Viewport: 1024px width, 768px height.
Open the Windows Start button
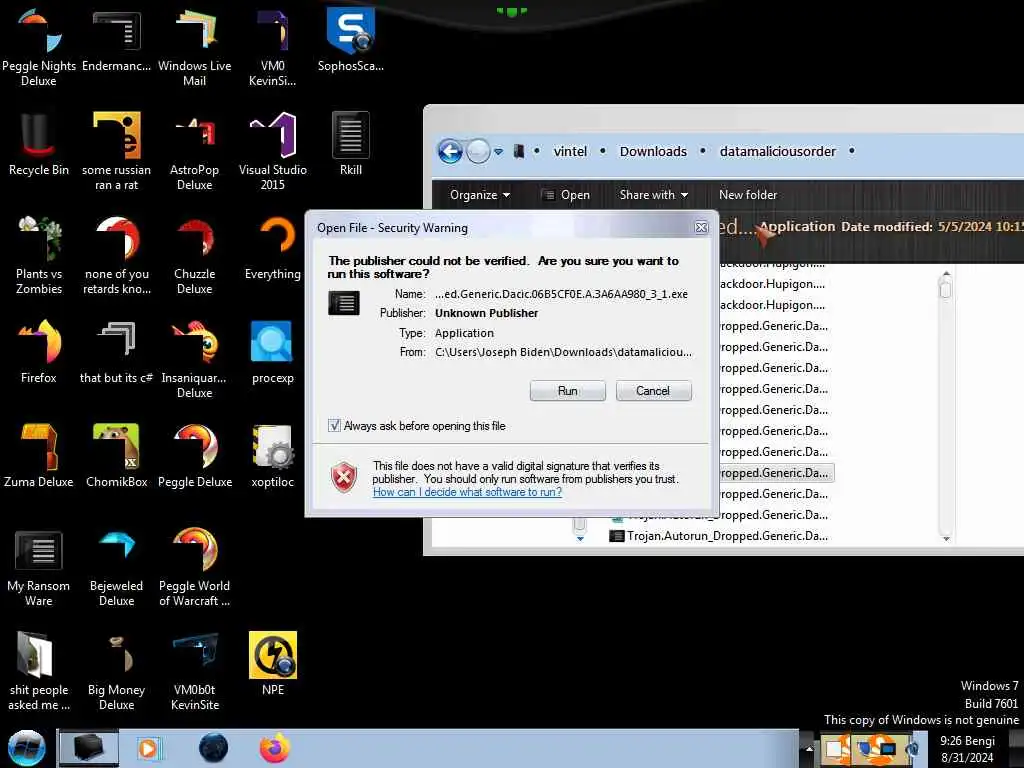pos(26,748)
